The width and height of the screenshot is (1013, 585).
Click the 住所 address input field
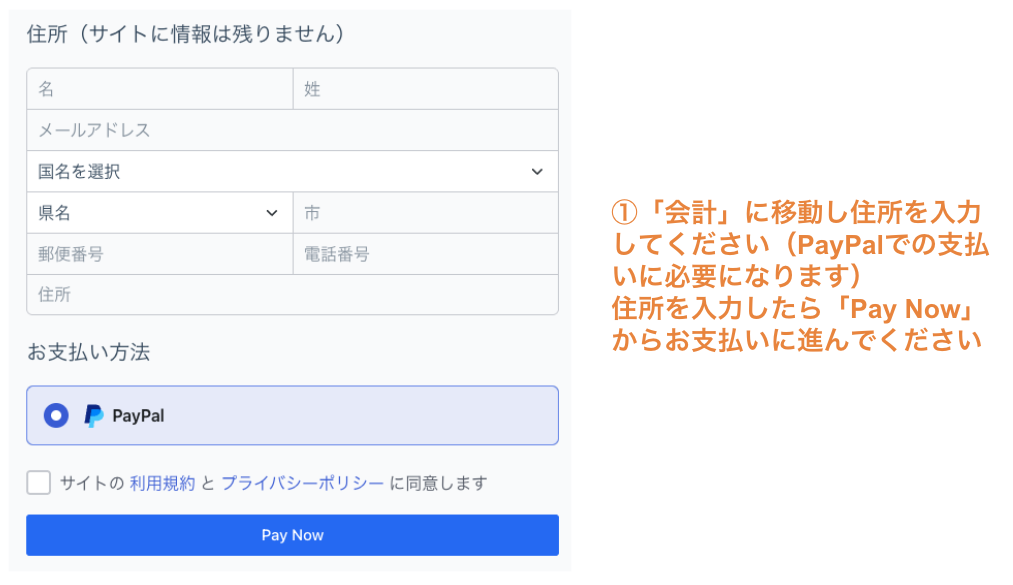[x=293, y=294]
